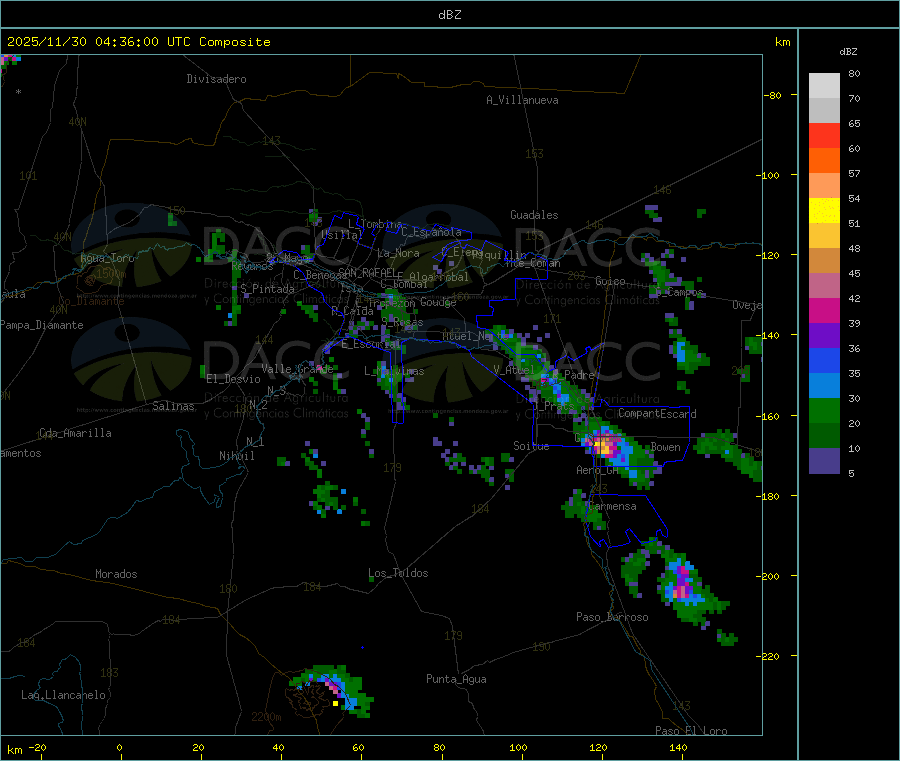Click the -200 tick on the right km axis
The width and height of the screenshot is (900, 761).
coord(767,576)
